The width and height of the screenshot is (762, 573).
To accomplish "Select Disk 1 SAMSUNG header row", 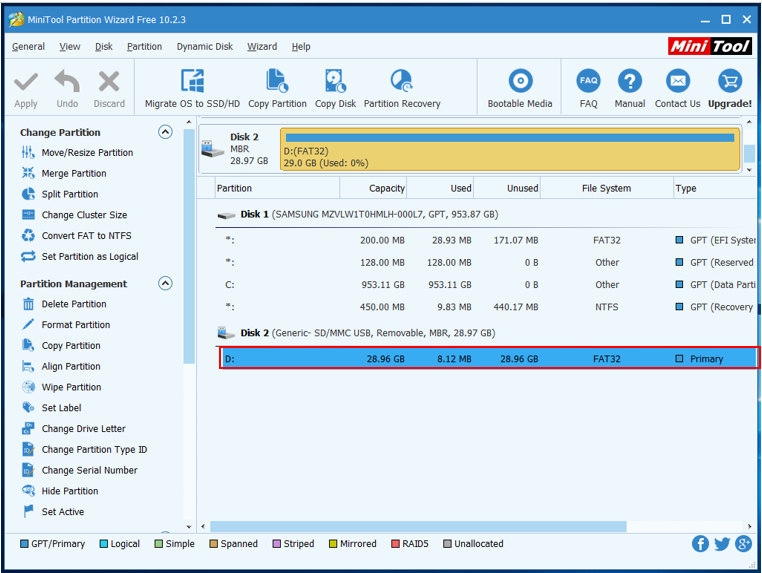I will [486, 214].
